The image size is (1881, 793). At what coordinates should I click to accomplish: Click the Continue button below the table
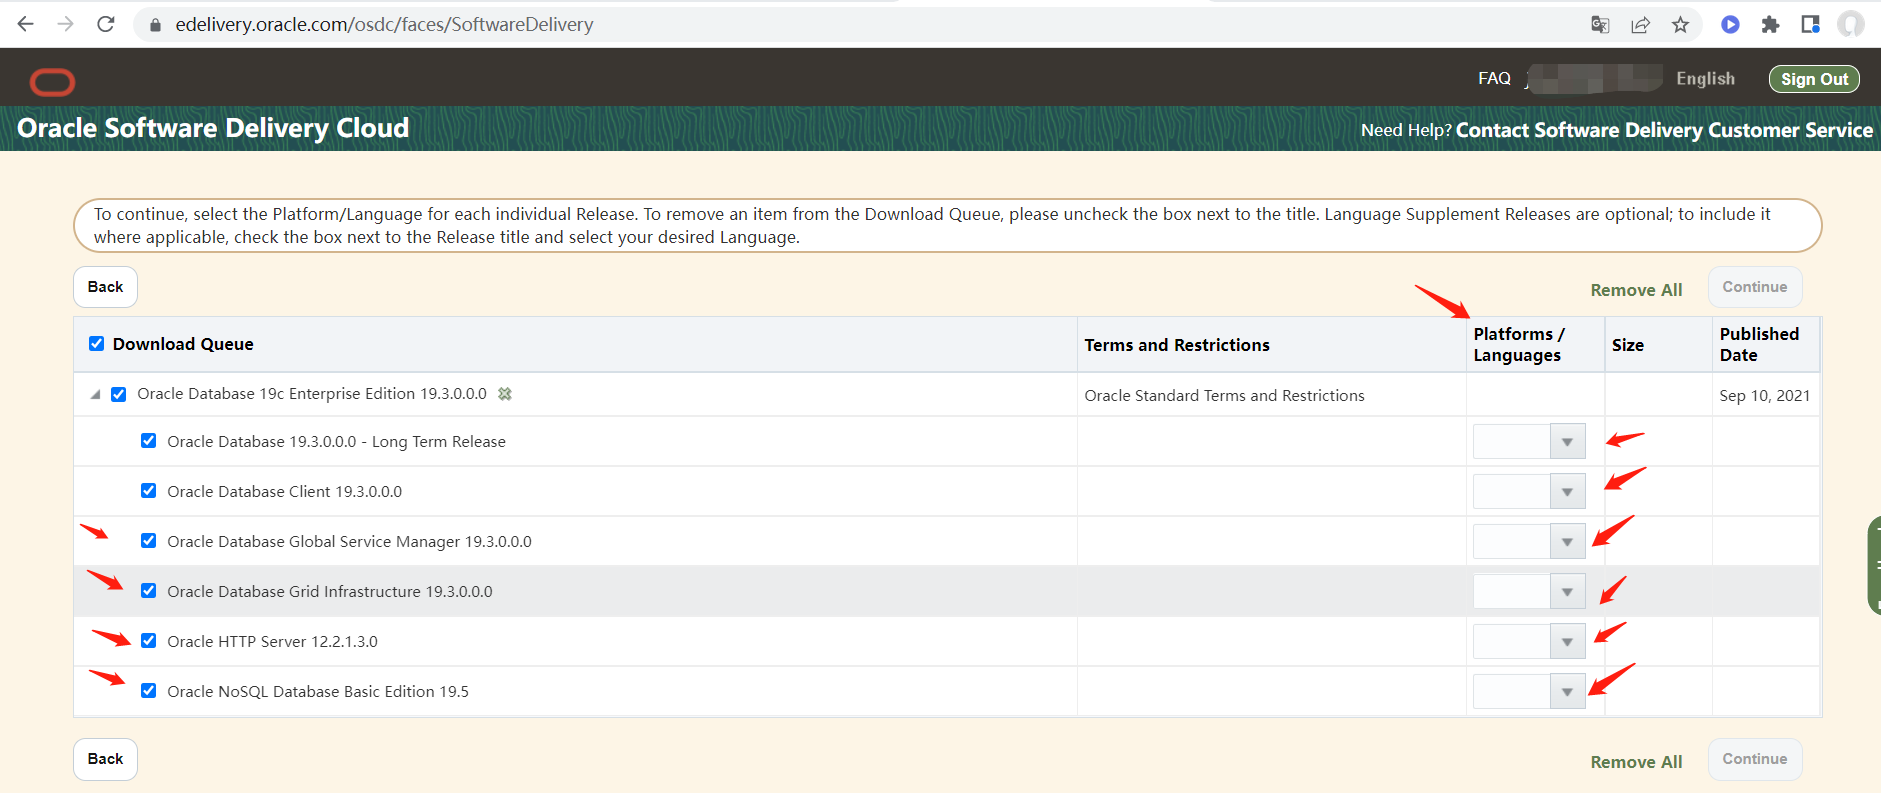pos(1755,759)
